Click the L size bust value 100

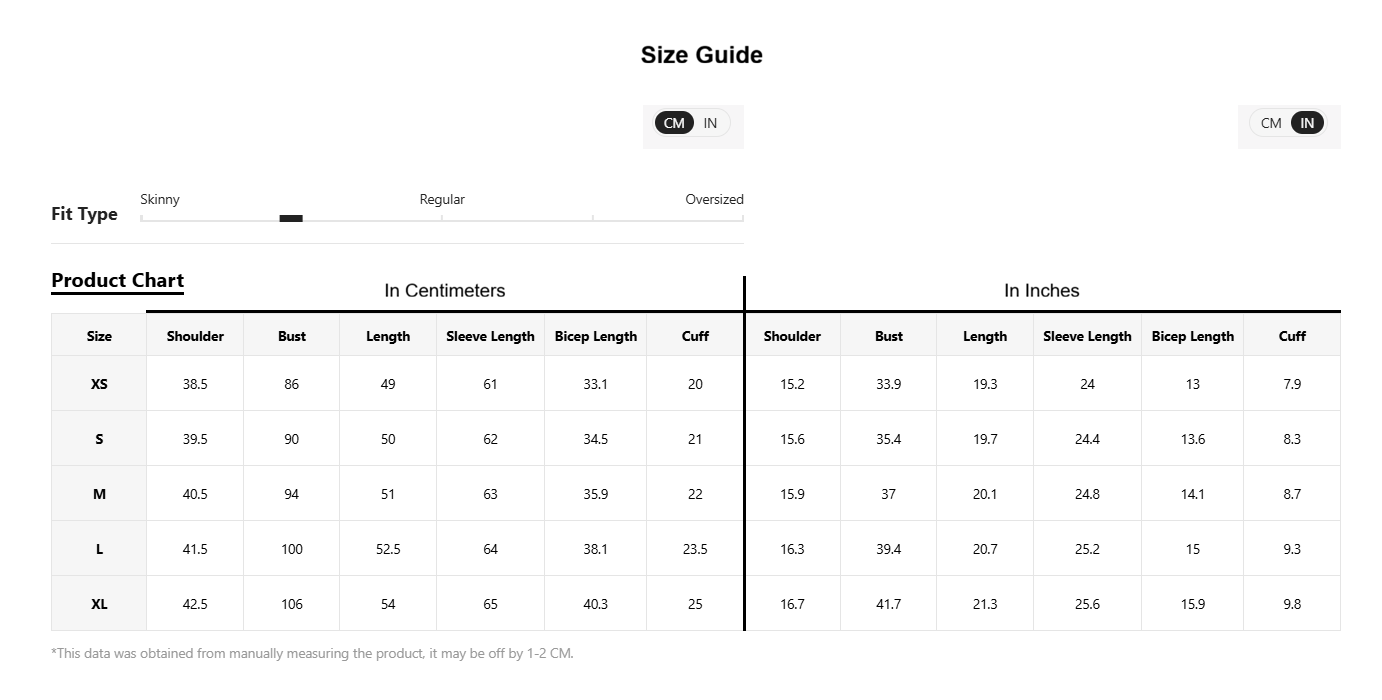point(292,549)
